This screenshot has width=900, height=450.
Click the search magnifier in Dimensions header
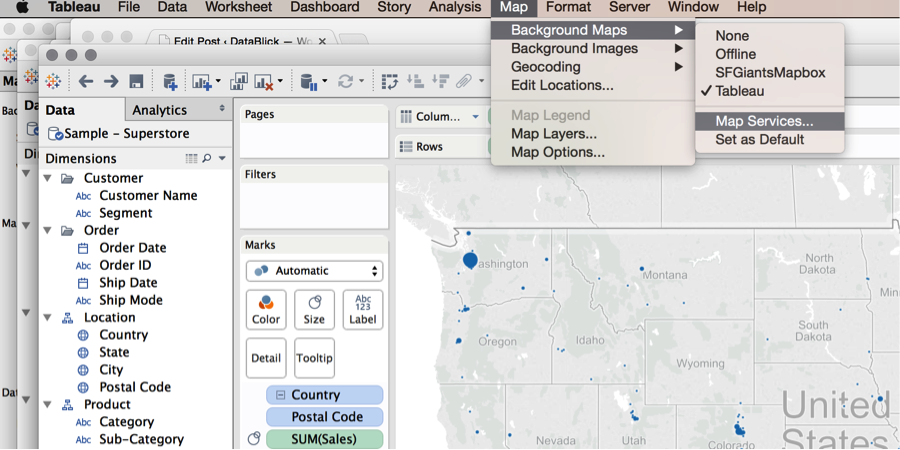point(207,158)
